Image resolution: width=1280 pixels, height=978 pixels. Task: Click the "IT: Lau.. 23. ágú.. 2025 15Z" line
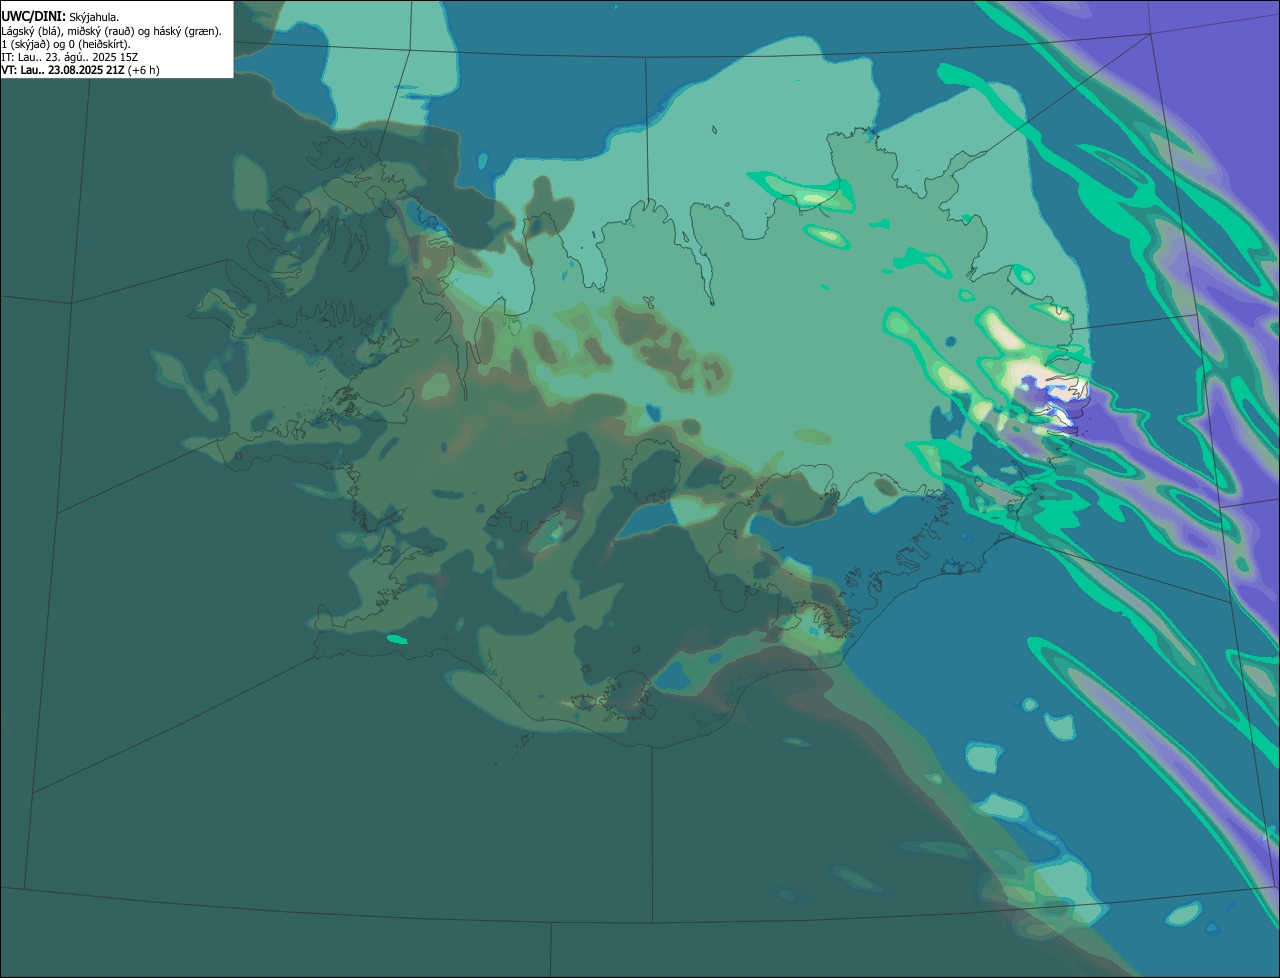point(69,57)
